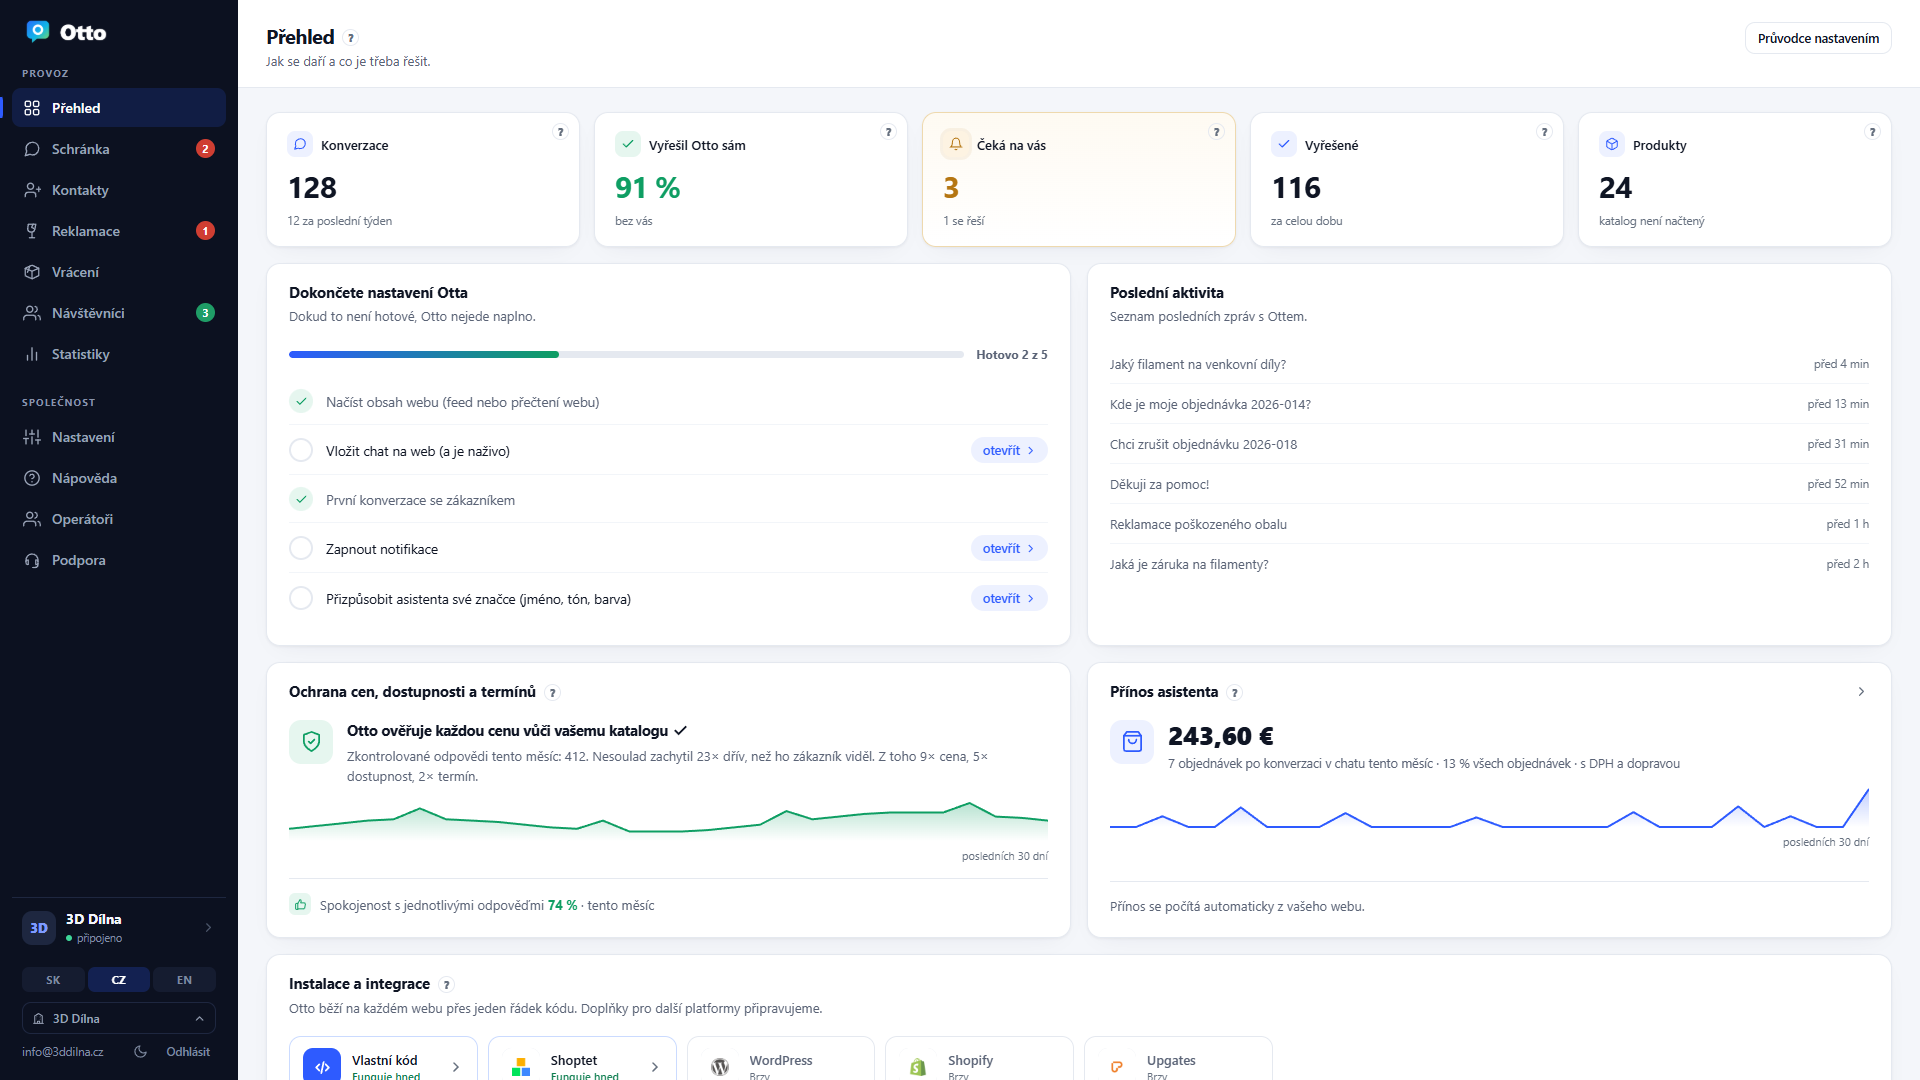Click the bell icon in Čeká na vás
The width and height of the screenshot is (1920, 1080).
[x=956, y=145]
